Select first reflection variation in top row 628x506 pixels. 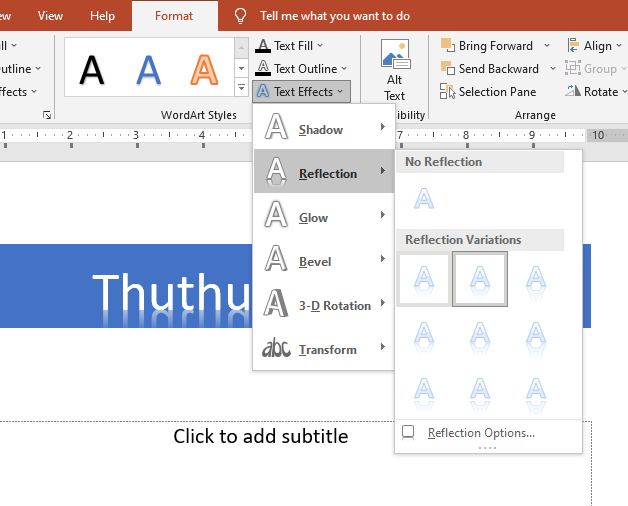[x=424, y=279]
